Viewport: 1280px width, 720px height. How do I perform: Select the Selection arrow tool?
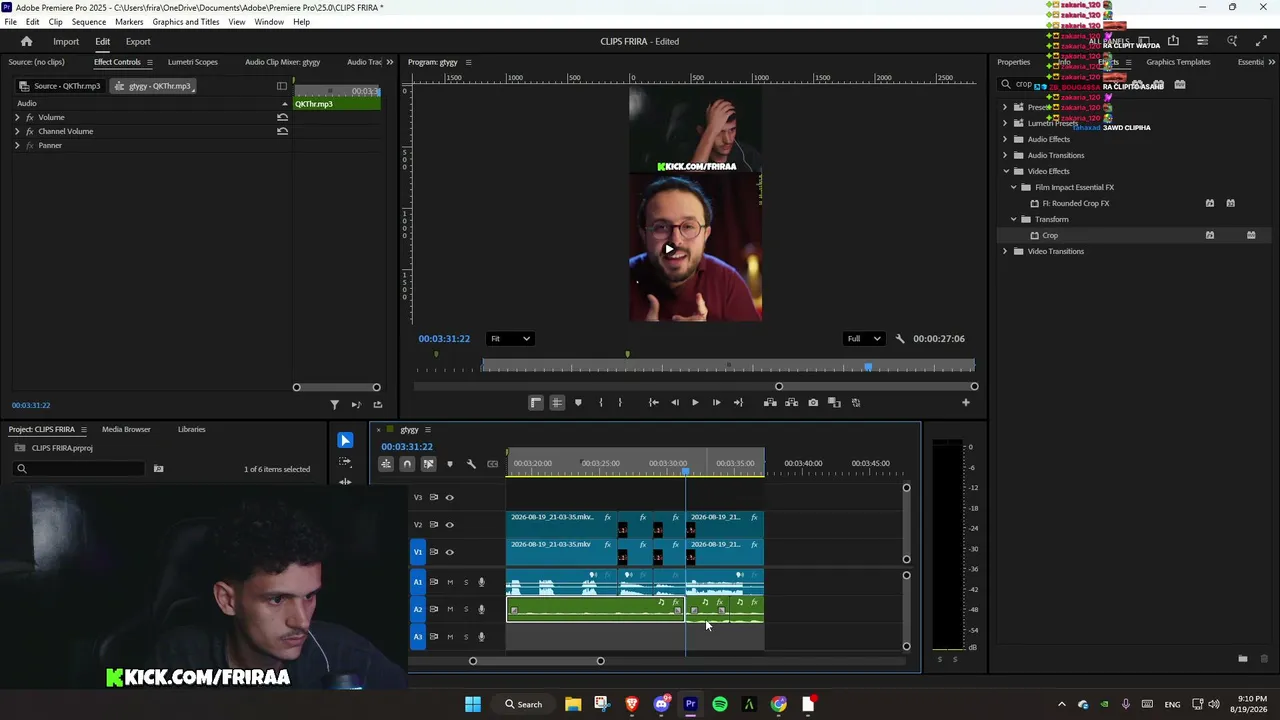click(345, 440)
